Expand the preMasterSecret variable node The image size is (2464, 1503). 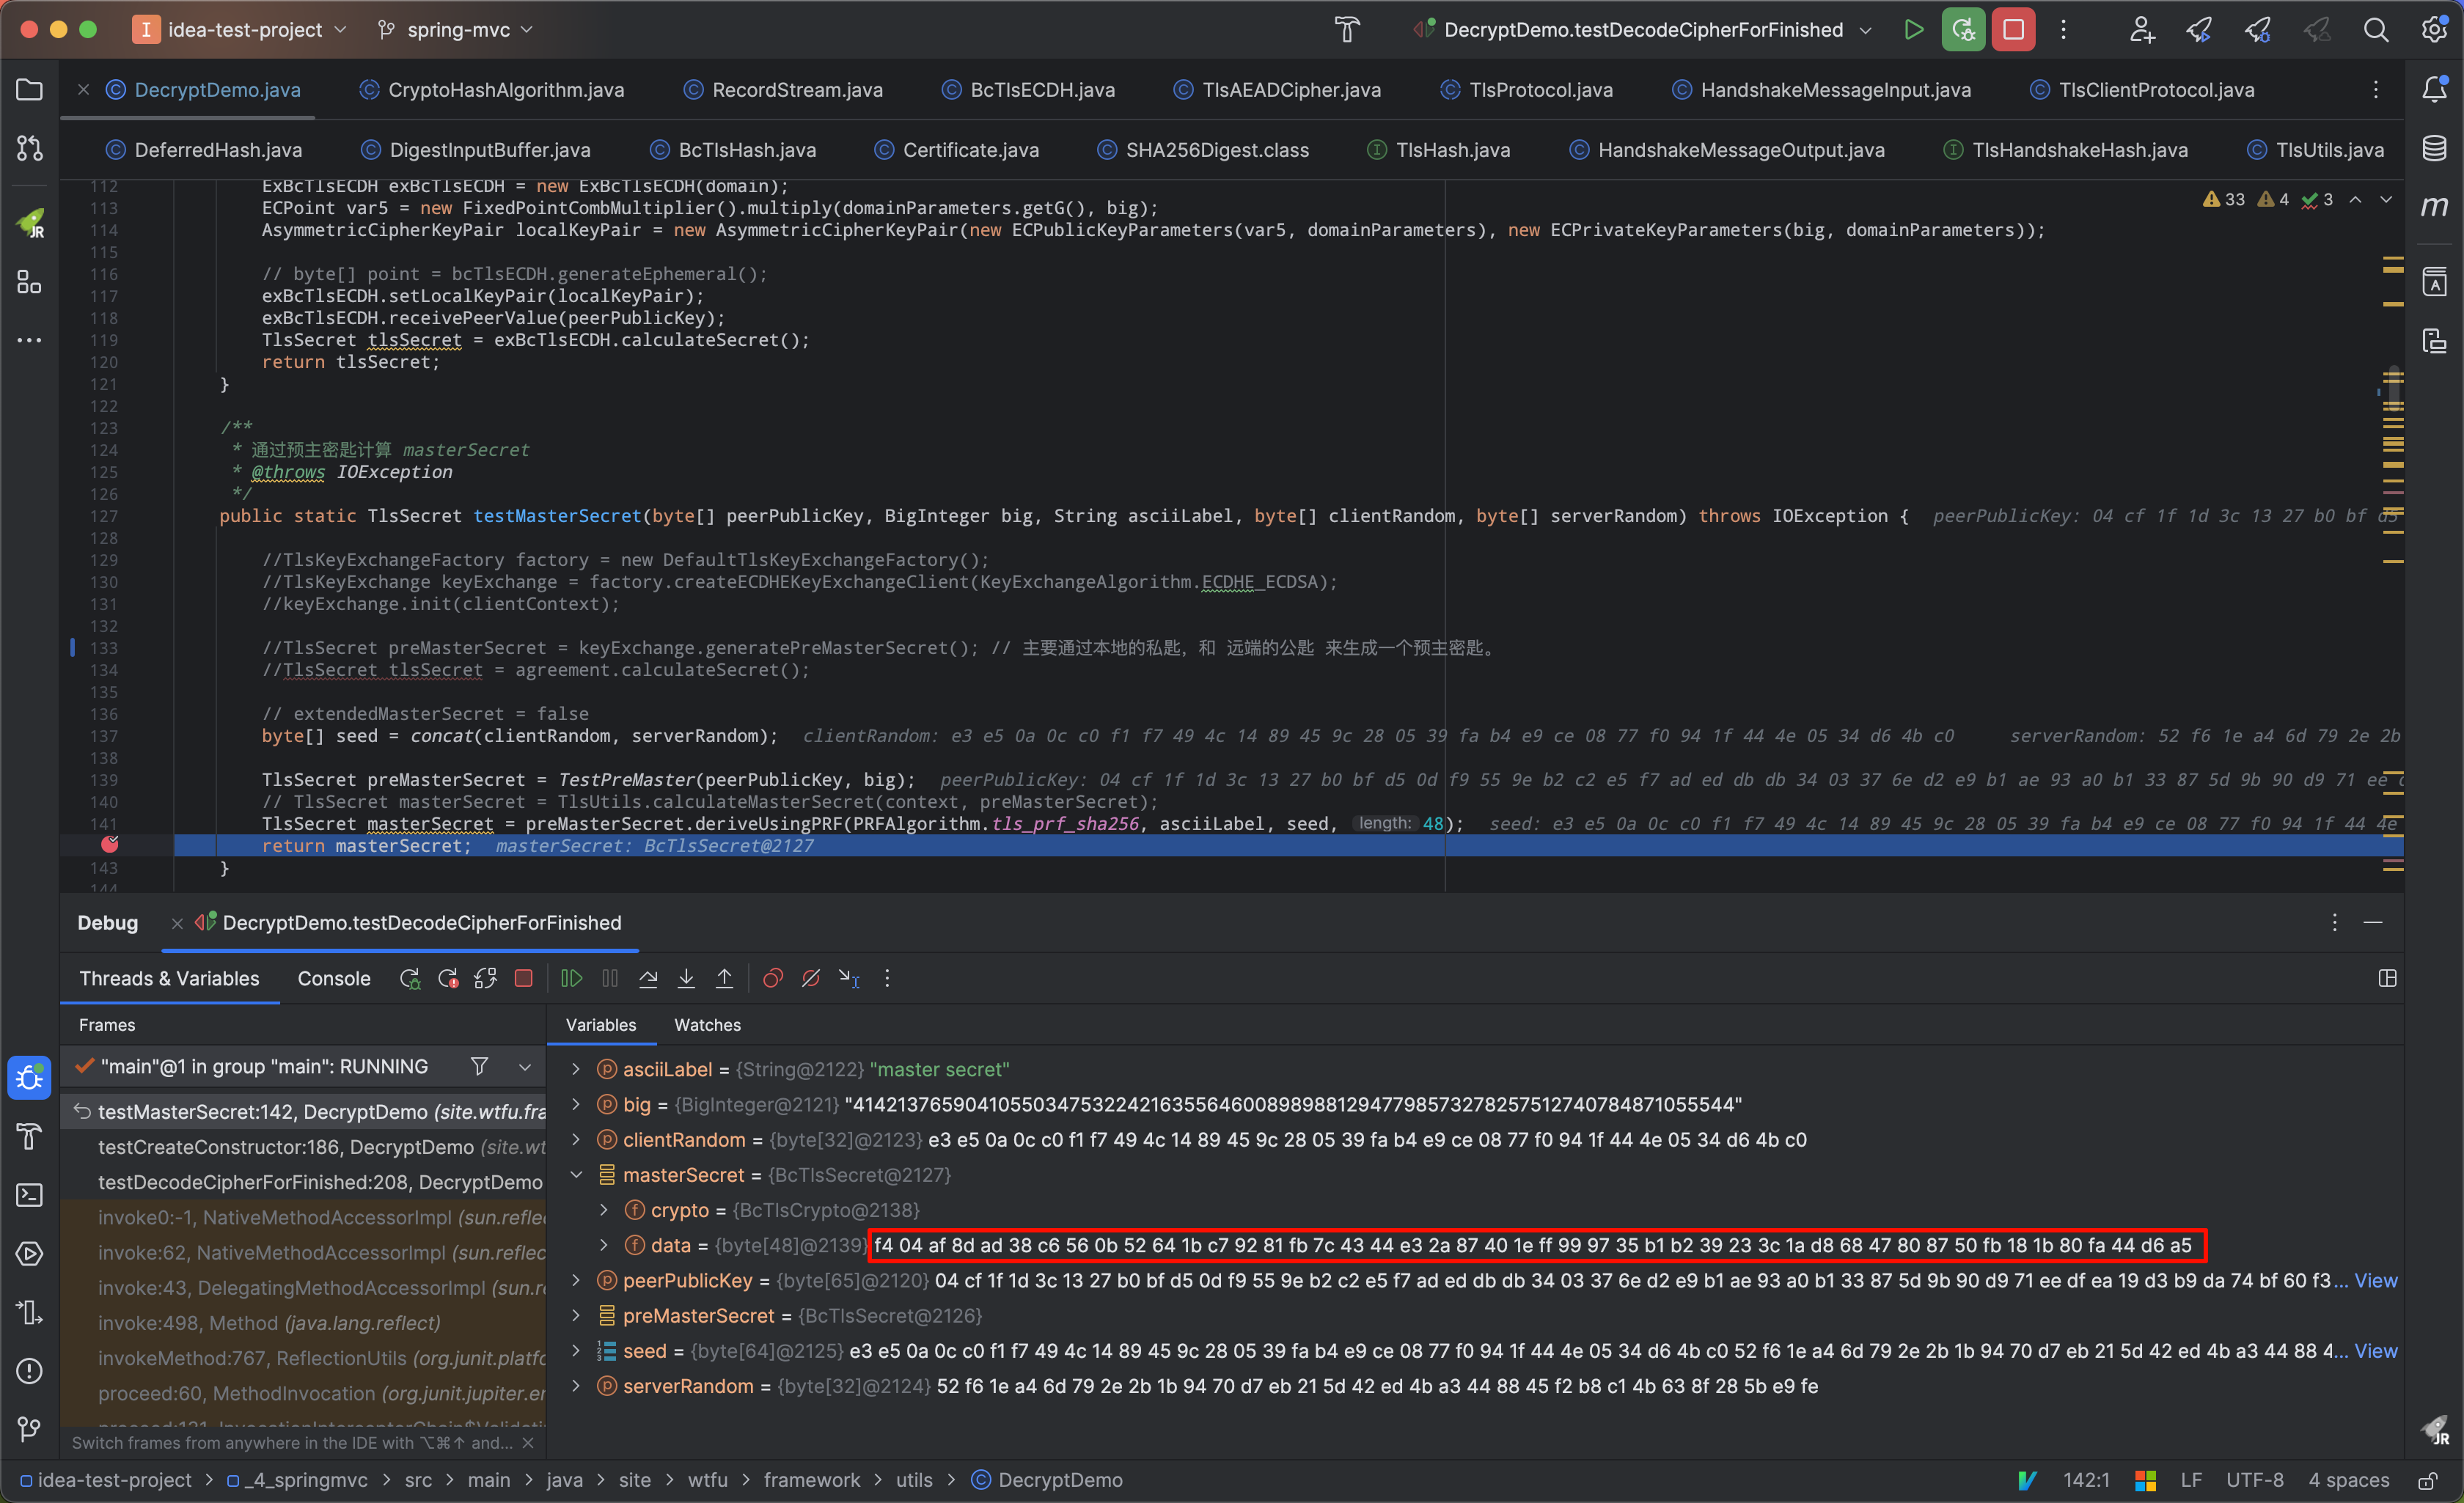click(x=577, y=1316)
